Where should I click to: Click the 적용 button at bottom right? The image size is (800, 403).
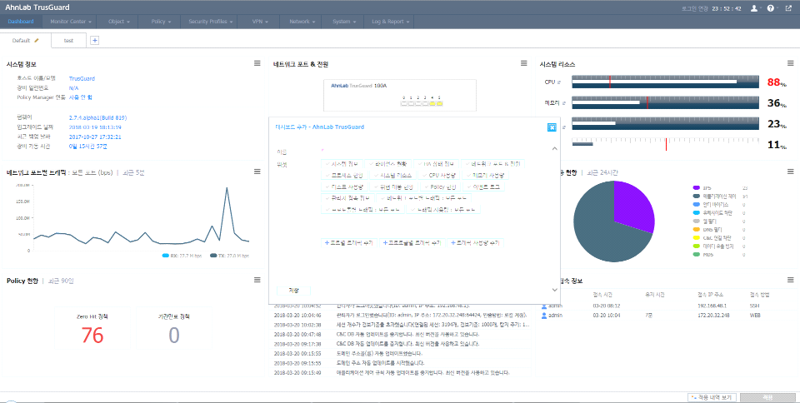click(768, 397)
